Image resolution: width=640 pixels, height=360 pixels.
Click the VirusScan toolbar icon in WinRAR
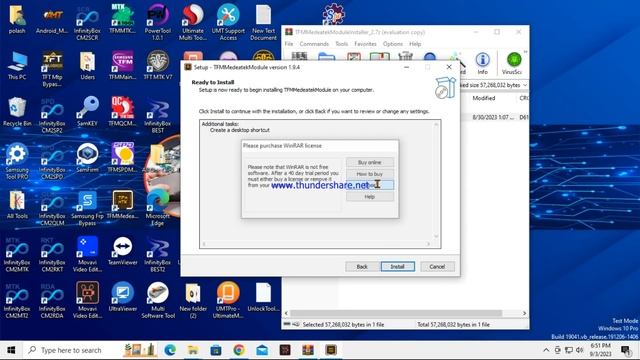[x=512, y=63]
